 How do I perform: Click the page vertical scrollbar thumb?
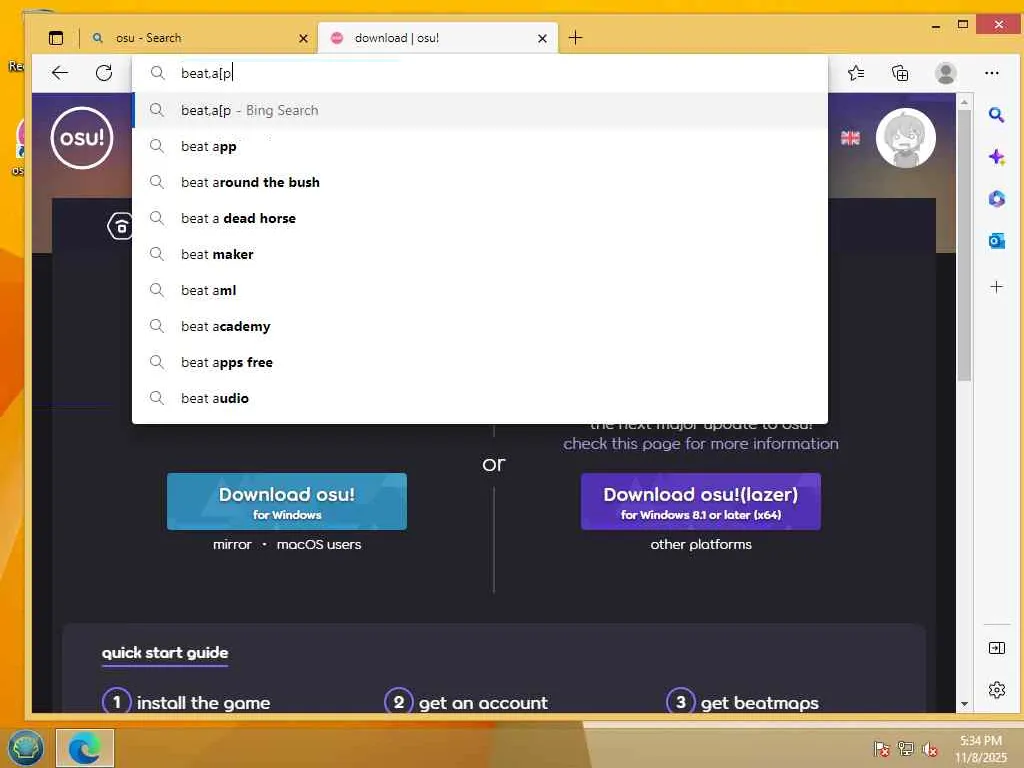(964, 246)
